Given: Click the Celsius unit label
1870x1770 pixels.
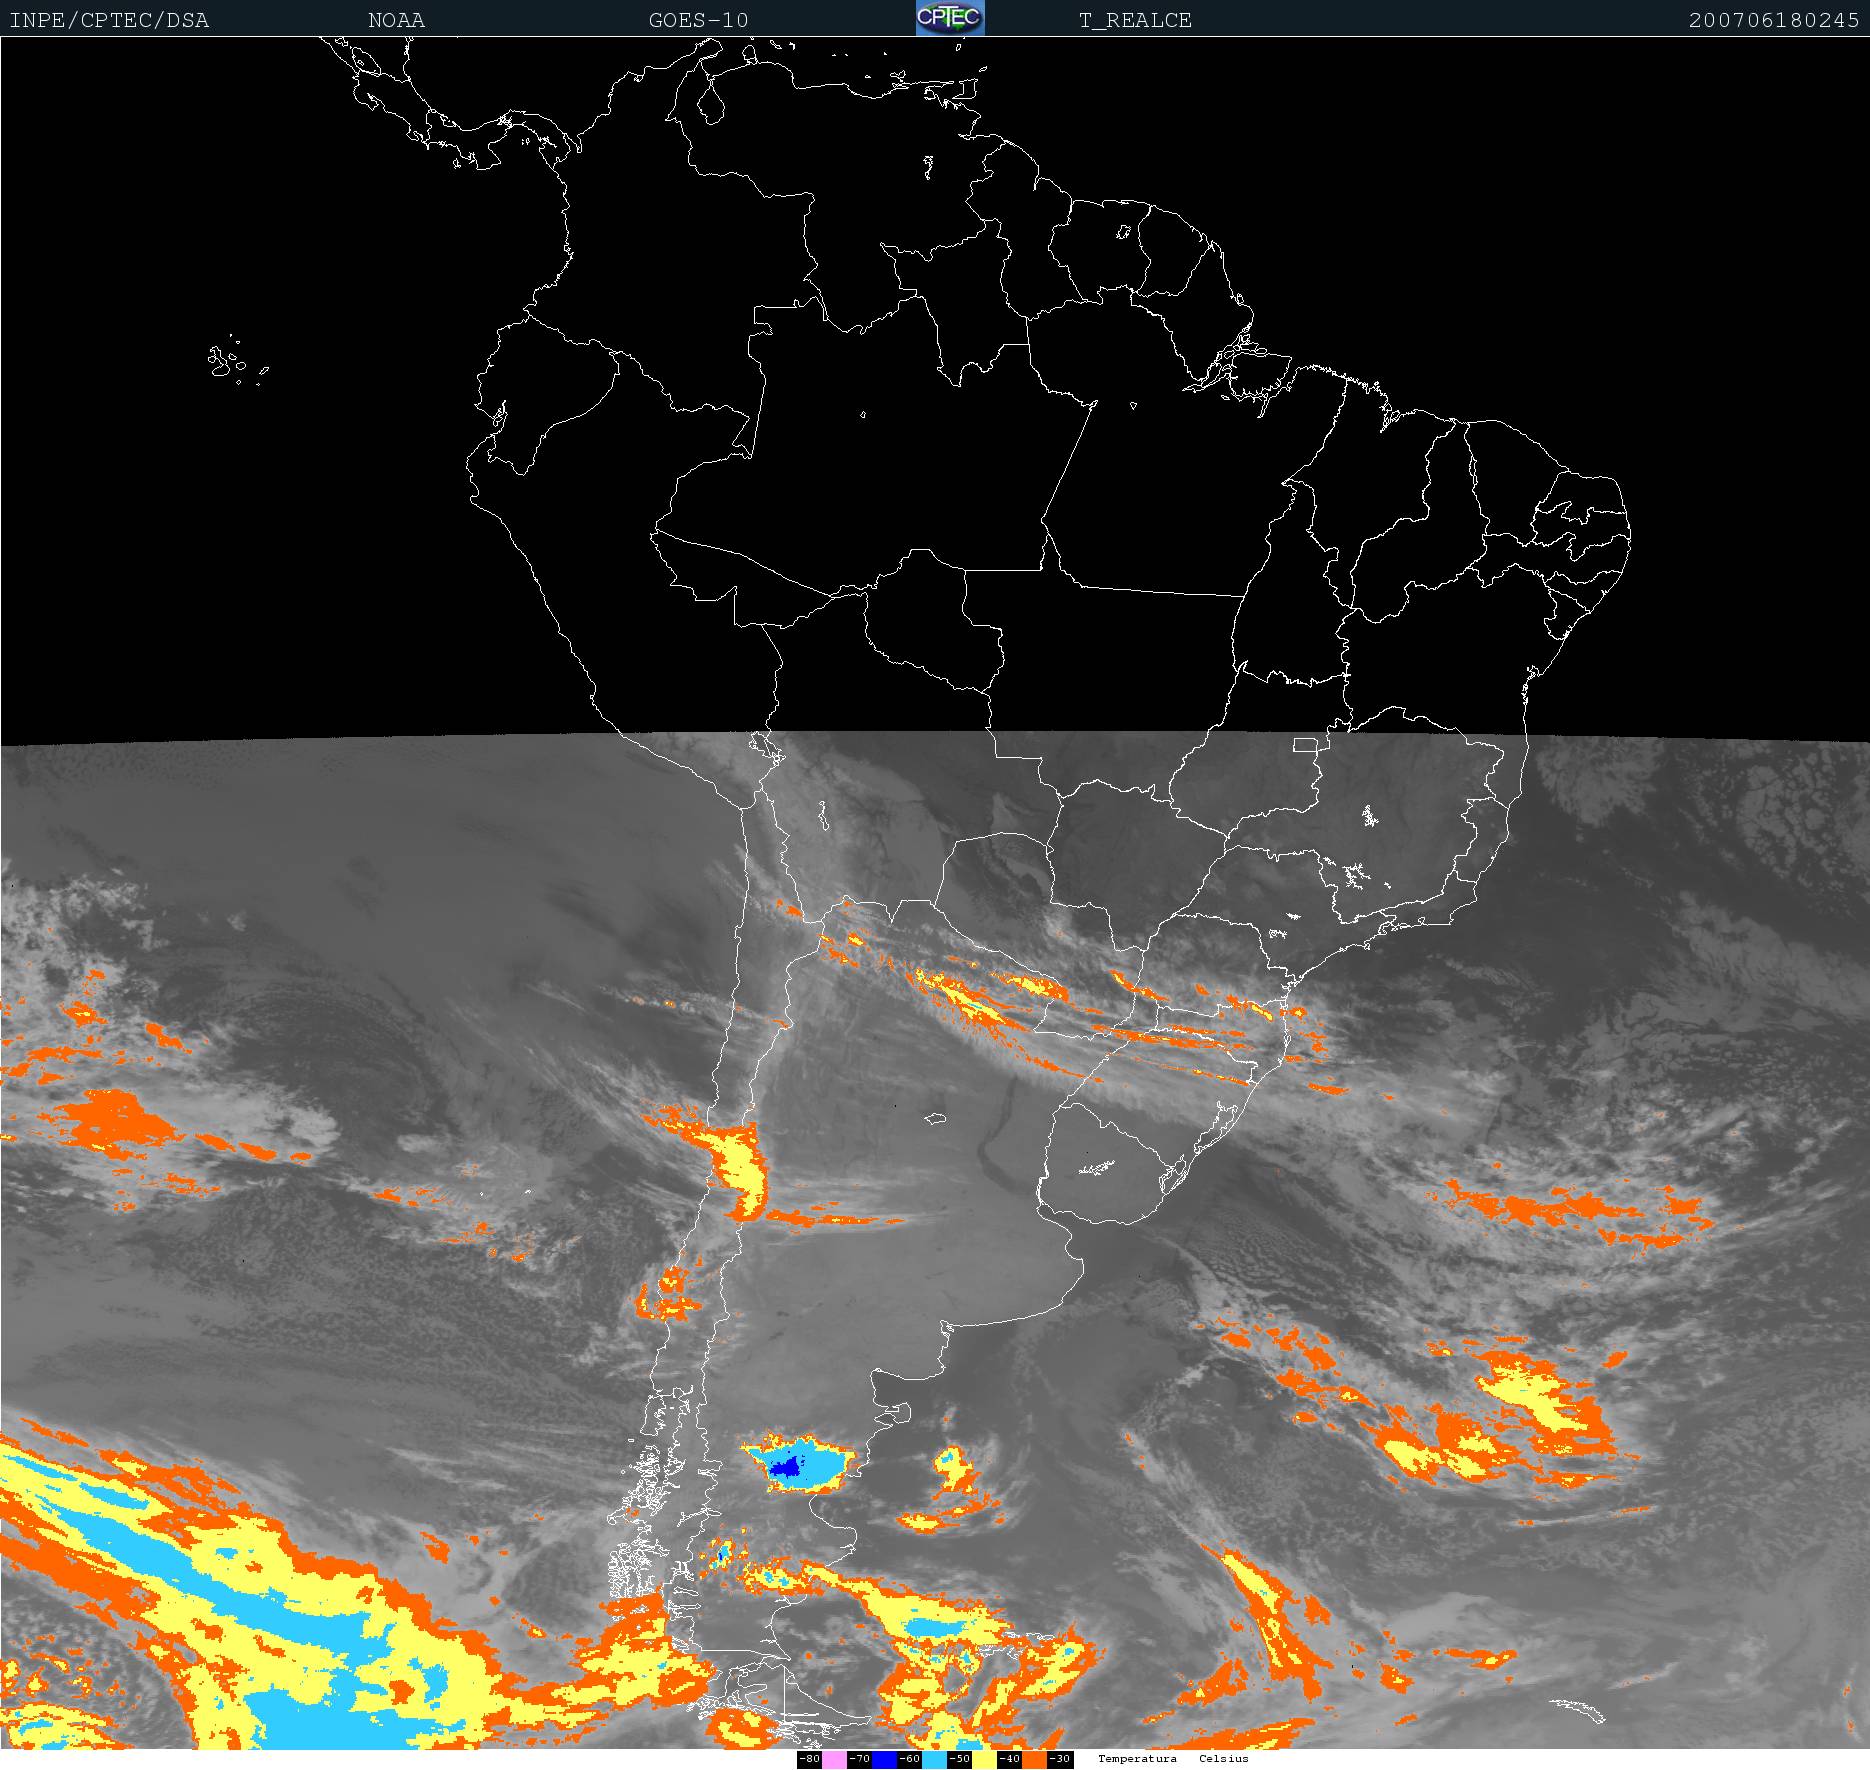Looking at the screenshot, I should [x=1224, y=1758].
